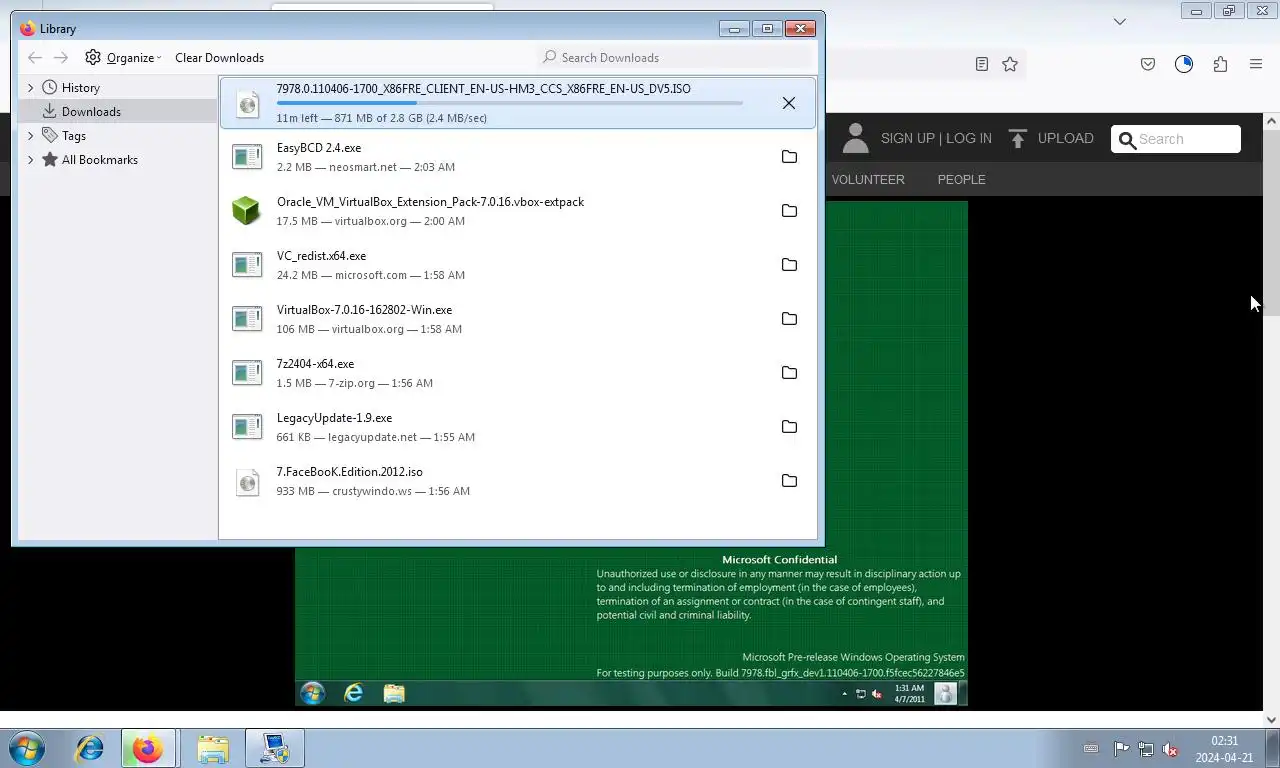This screenshot has width=1280, height=768.
Task: Select Downloads in the Library sidebar
Action: 91,112
